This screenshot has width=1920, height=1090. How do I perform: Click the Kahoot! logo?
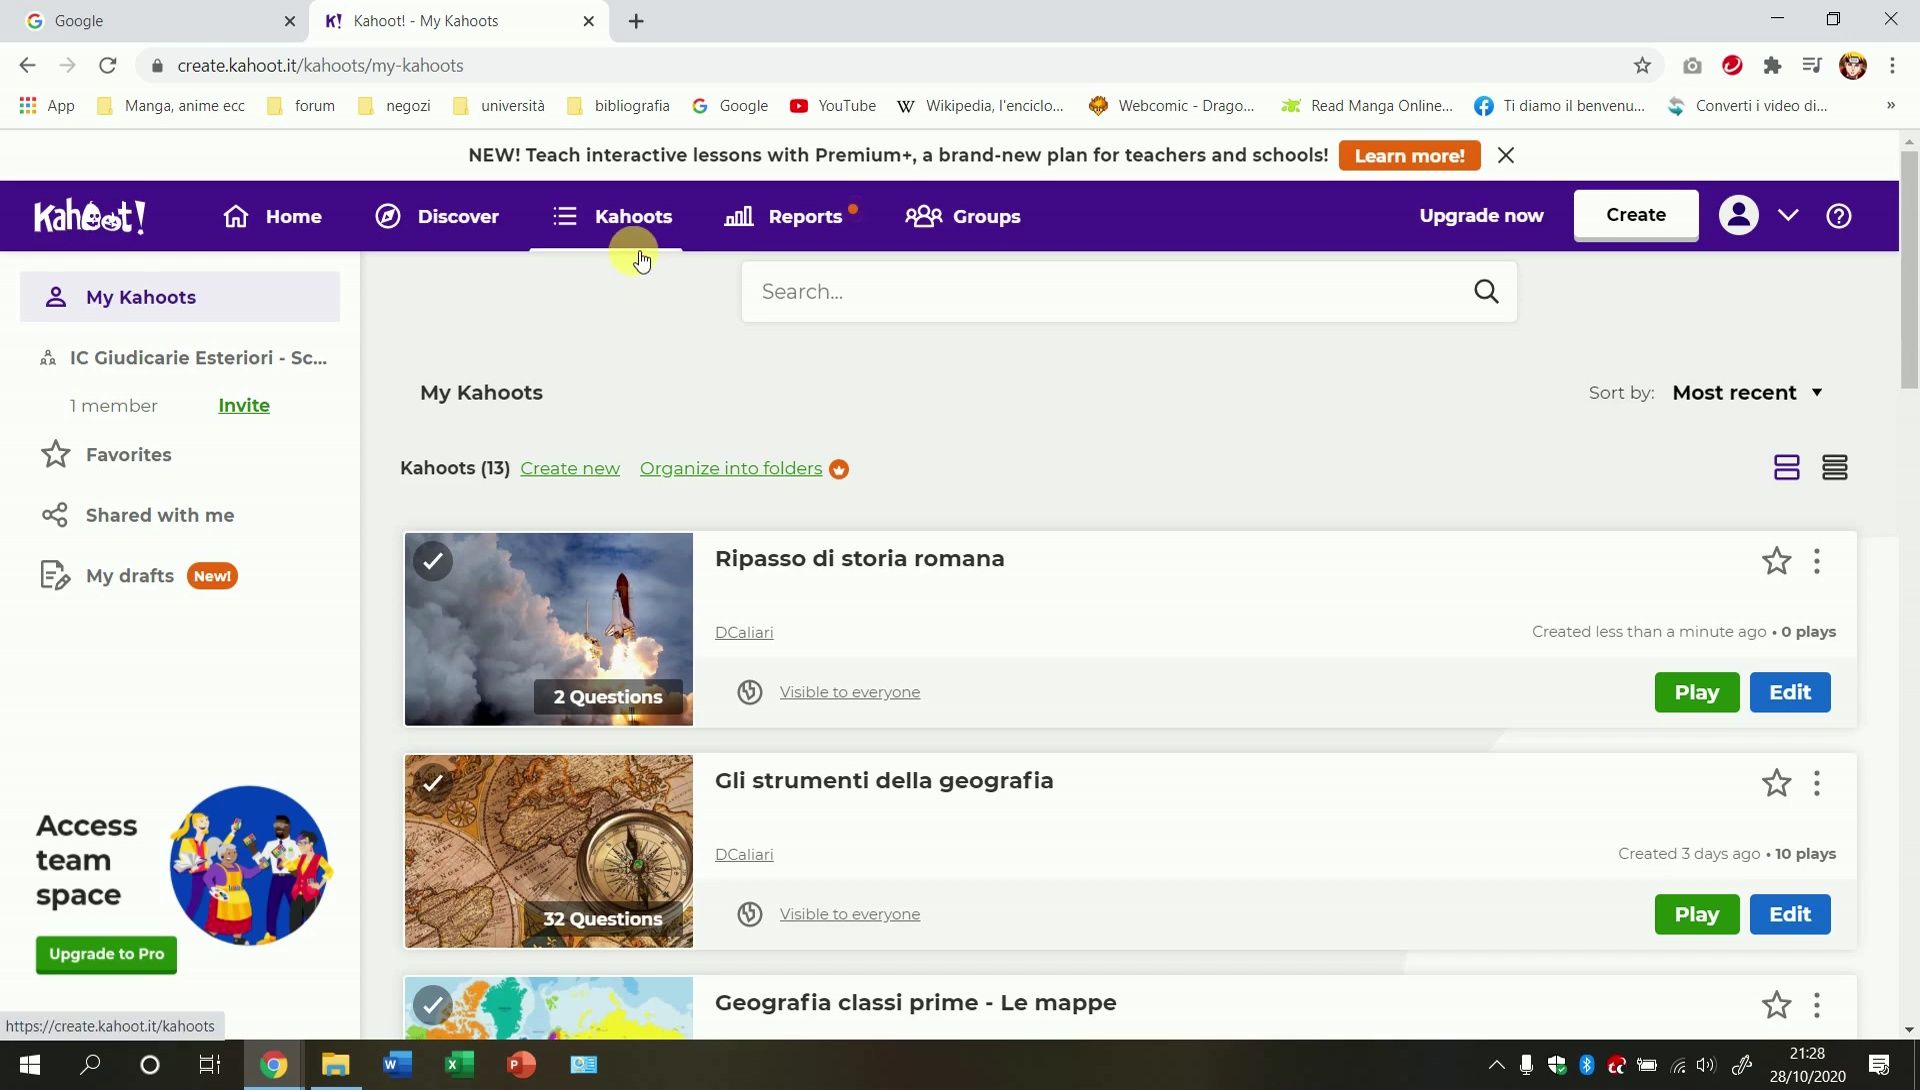90,216
